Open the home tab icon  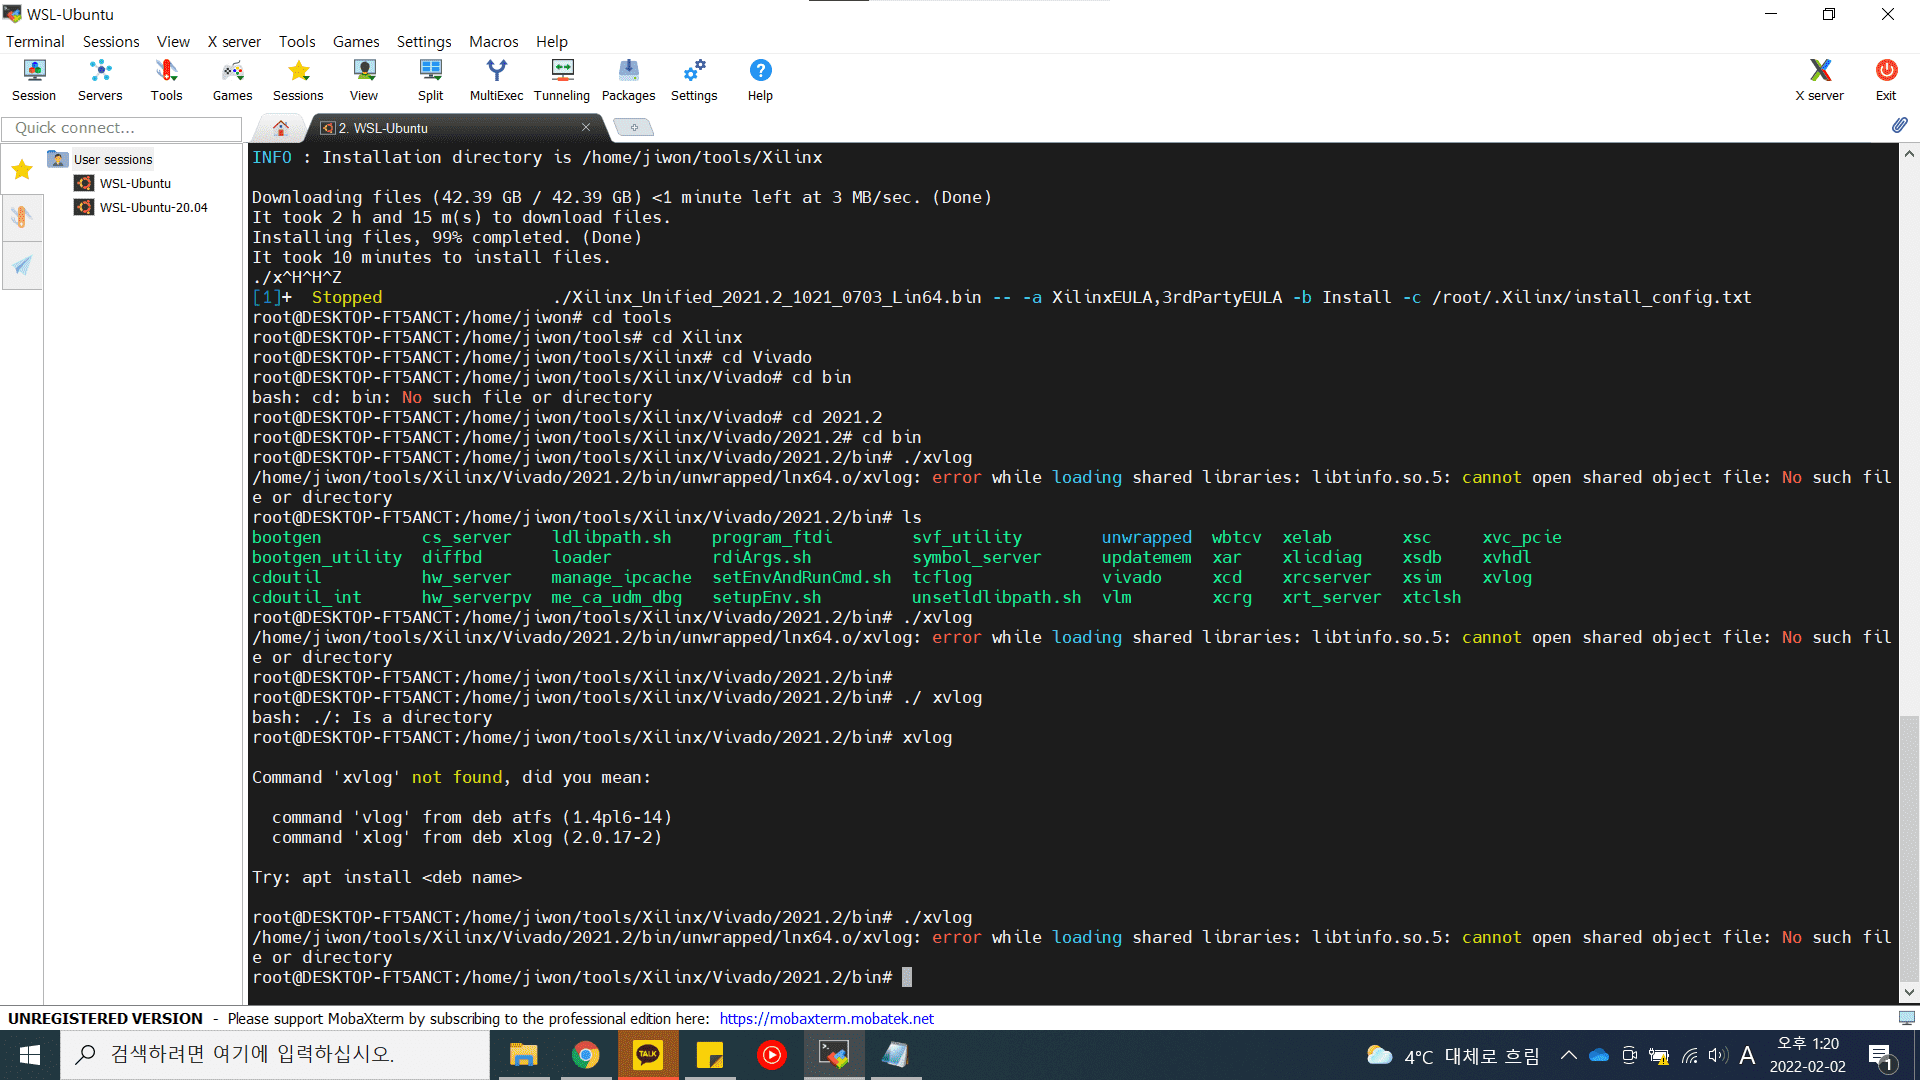pyautogui.click(x=281, y=128)
